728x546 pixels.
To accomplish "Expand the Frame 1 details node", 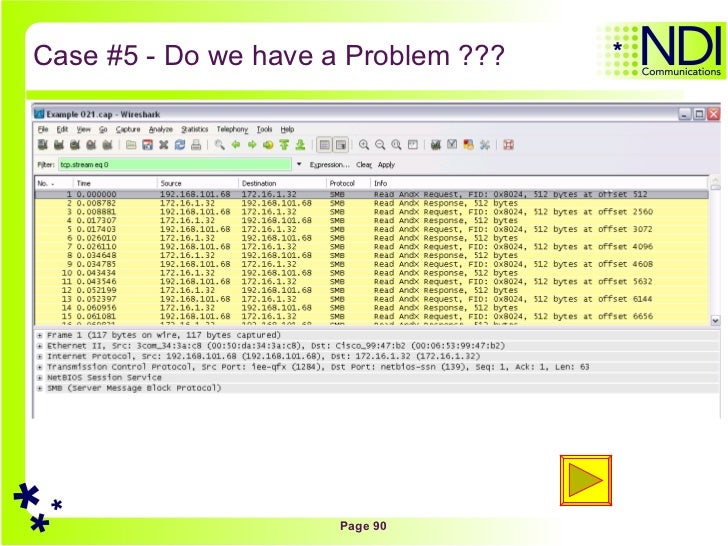I will [x=40, y=335].
